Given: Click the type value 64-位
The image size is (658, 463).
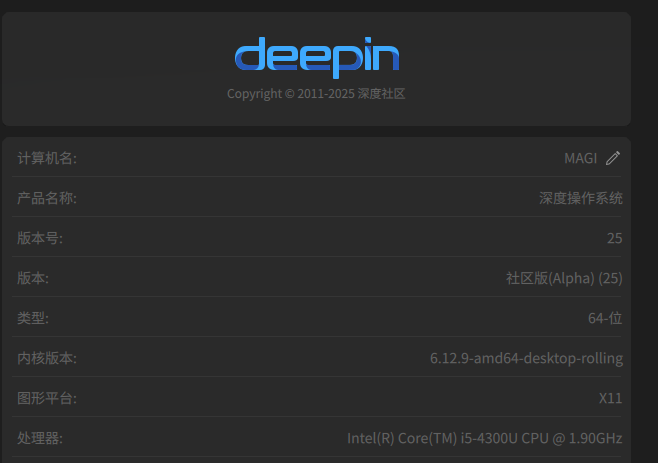Looking at the screenshot, I should click(x=605, y=318).
